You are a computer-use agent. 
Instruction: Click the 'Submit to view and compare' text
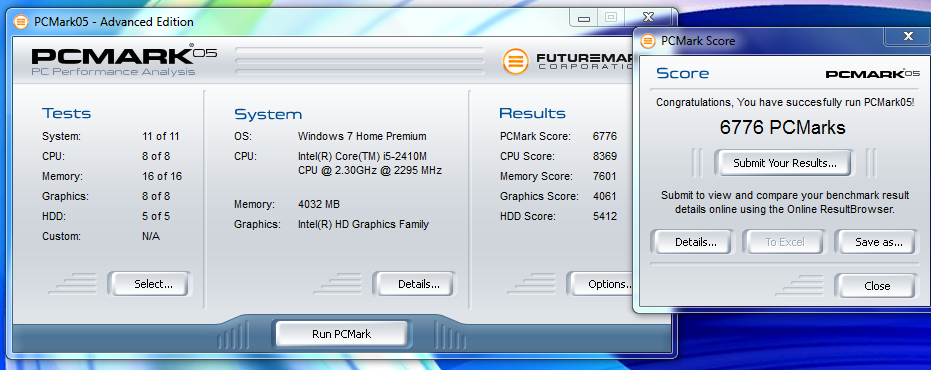(x=784, y=202)
